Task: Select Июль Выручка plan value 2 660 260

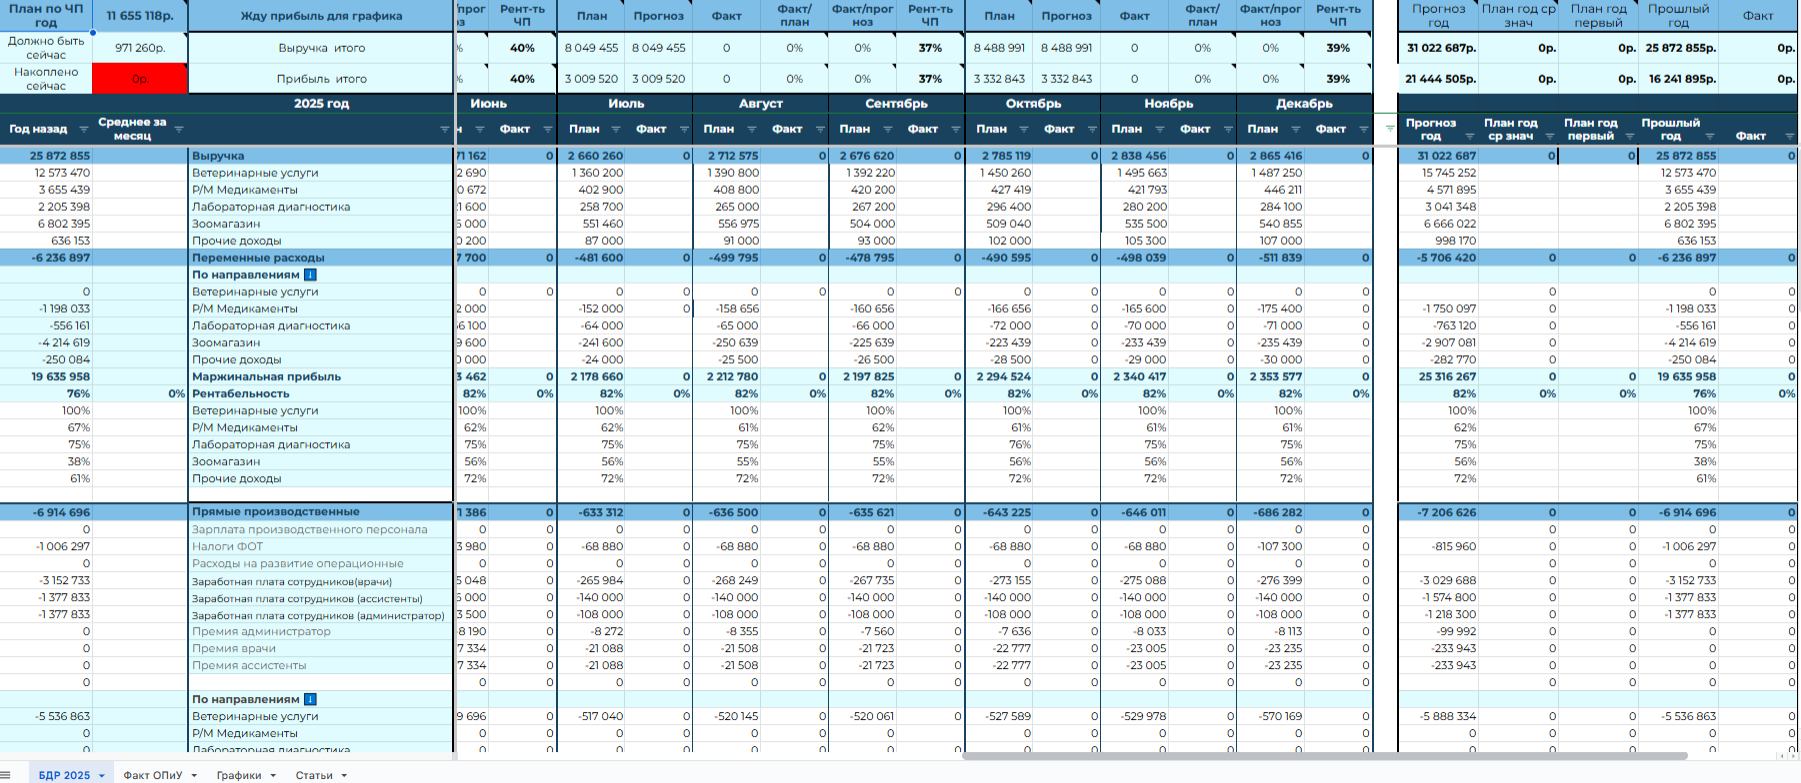Action: point(592,156)
